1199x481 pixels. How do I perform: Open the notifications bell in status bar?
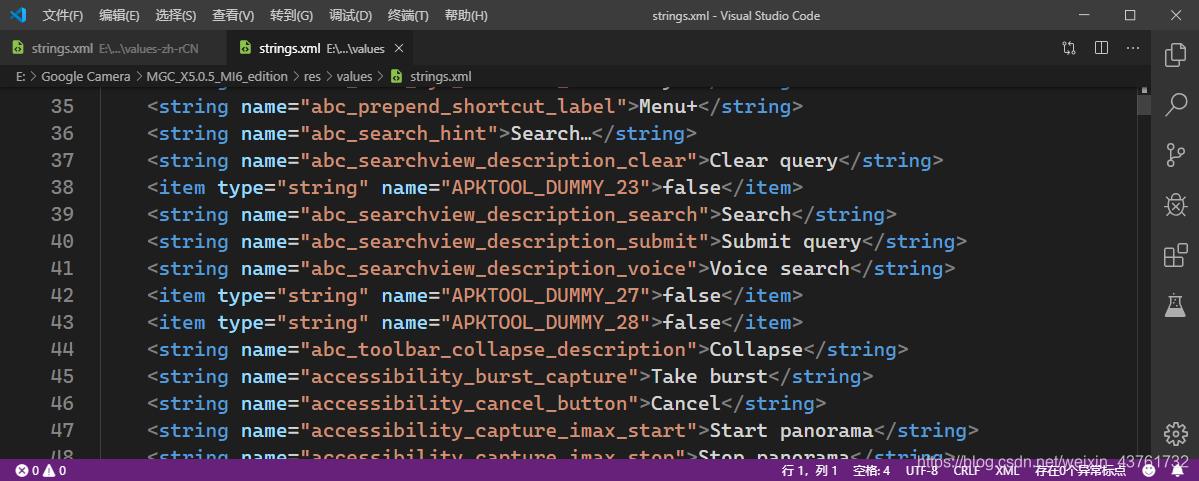(1176, 470)
